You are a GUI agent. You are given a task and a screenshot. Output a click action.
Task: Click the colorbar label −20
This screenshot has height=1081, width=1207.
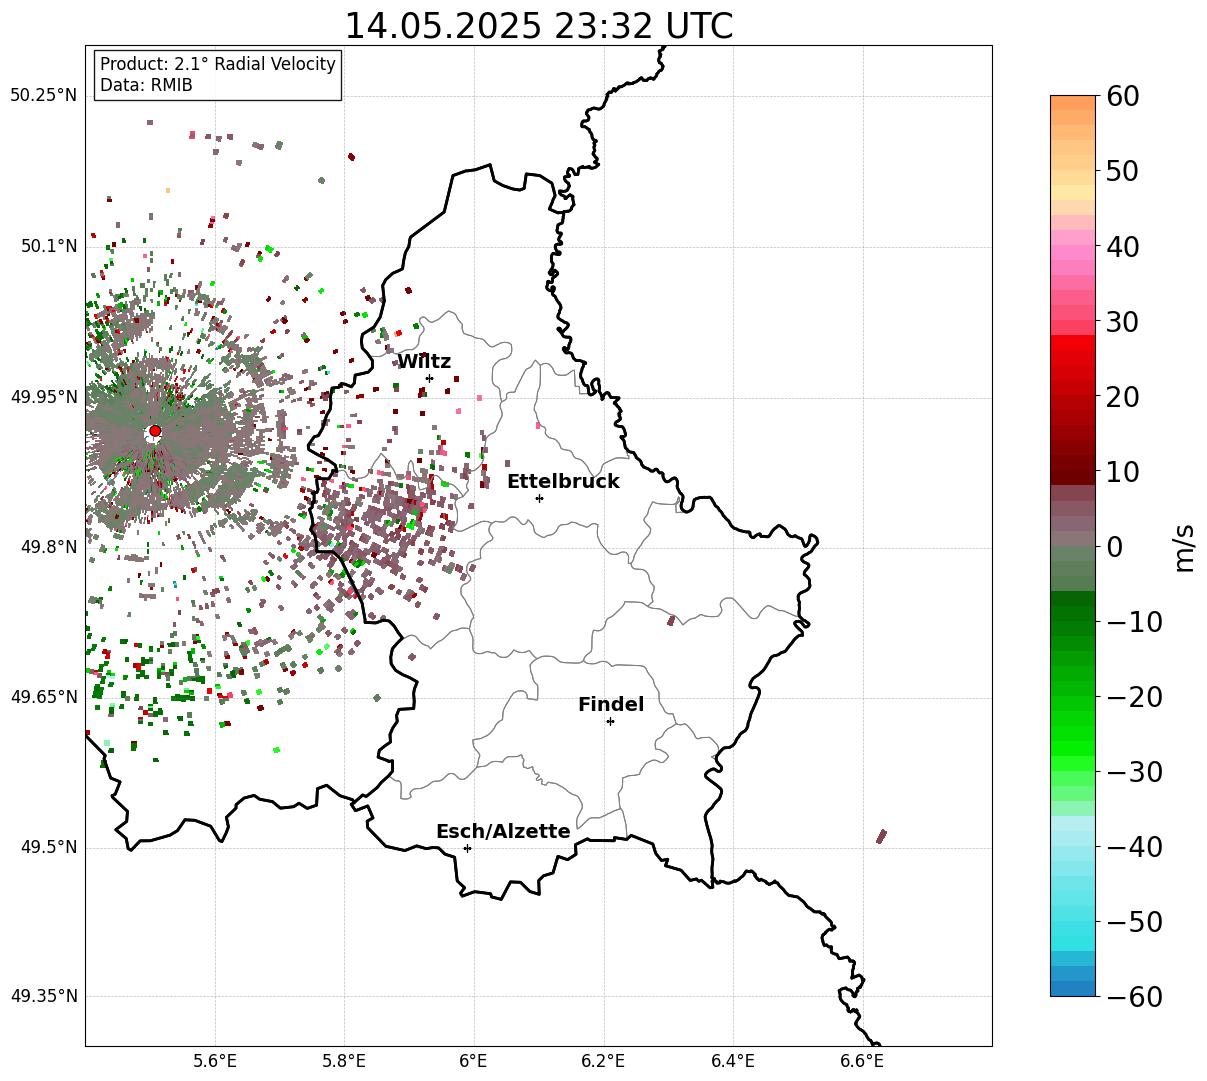1134,697
